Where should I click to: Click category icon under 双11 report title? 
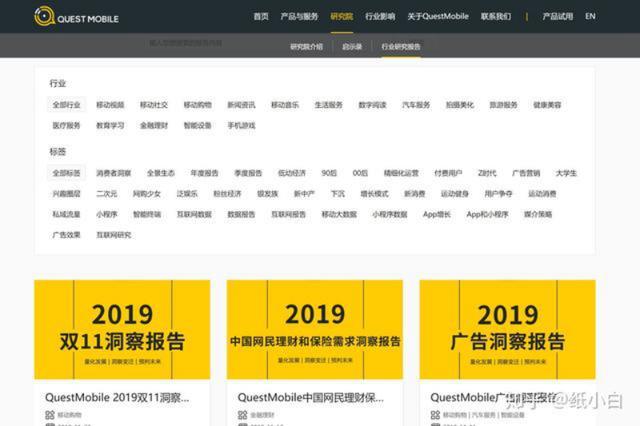[x=50, y=415]
